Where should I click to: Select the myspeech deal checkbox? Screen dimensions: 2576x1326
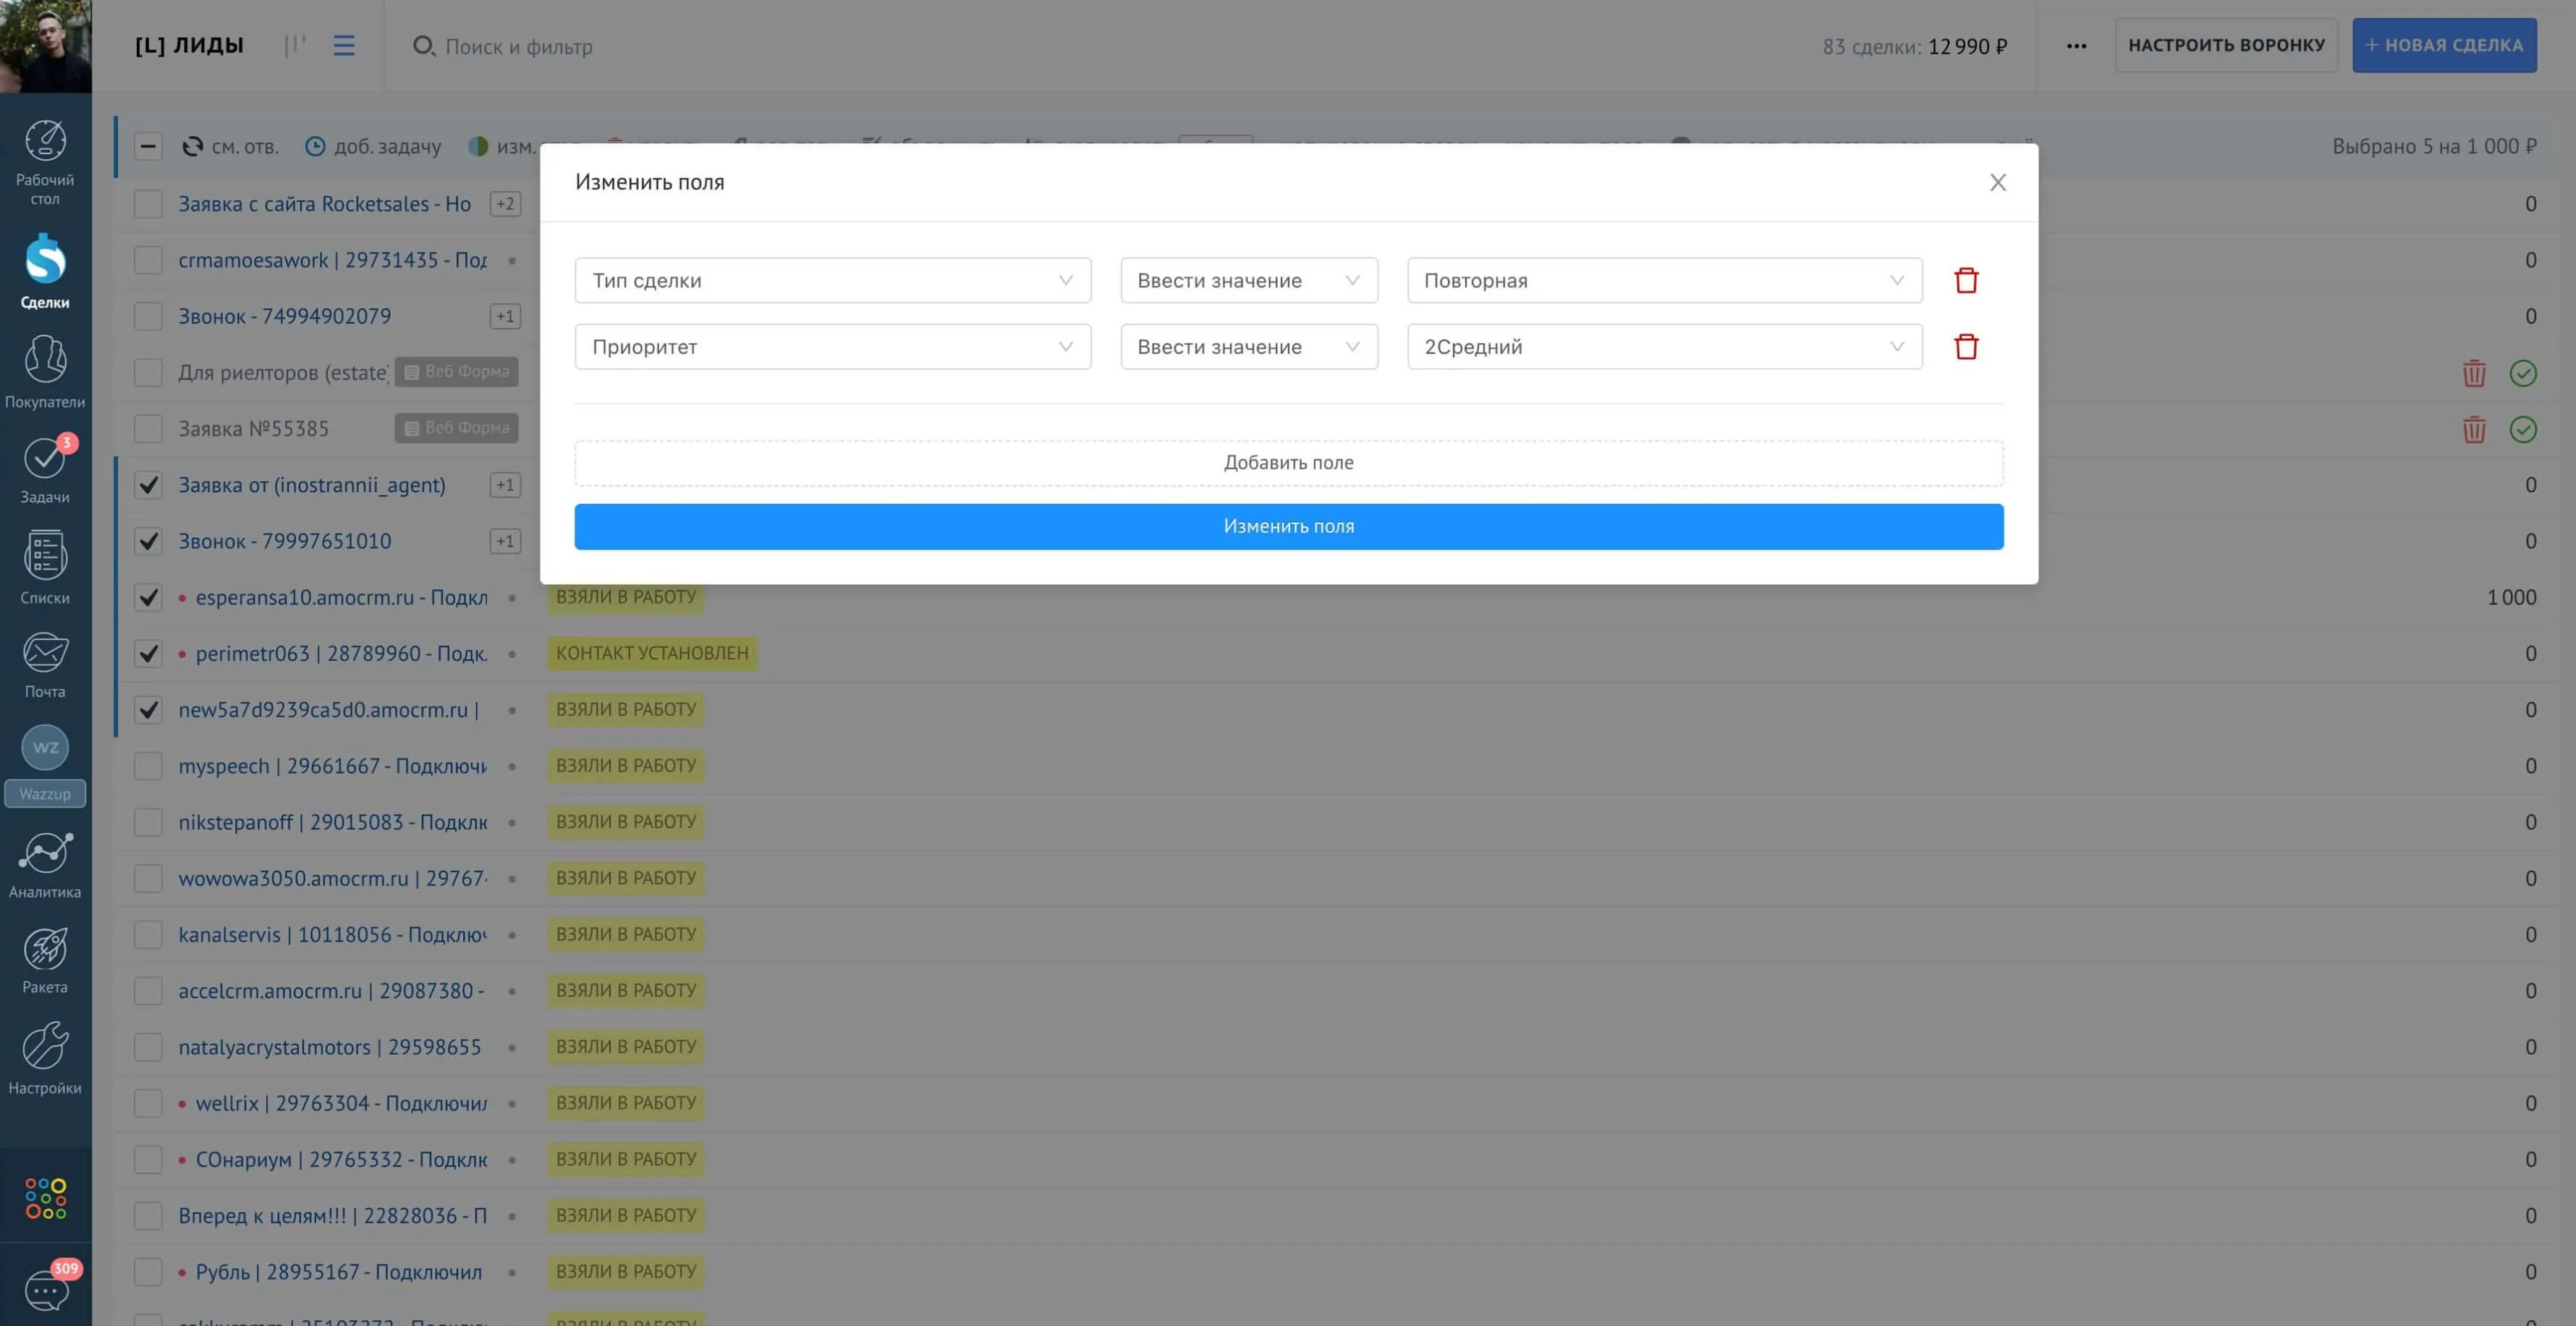click(x=148, y=766)
